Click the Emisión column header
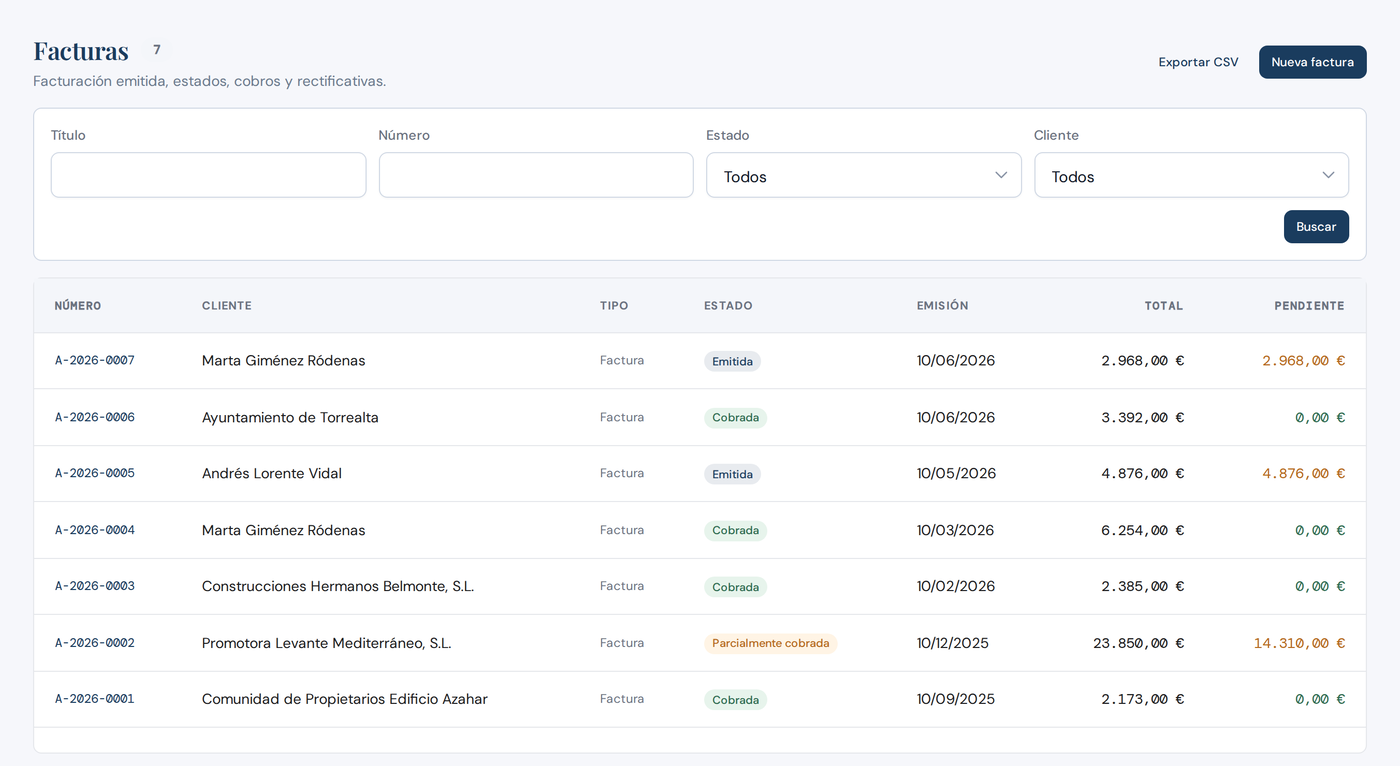Image resolution: width=1400 pixels, height=766 pixels. click(942, 306)
